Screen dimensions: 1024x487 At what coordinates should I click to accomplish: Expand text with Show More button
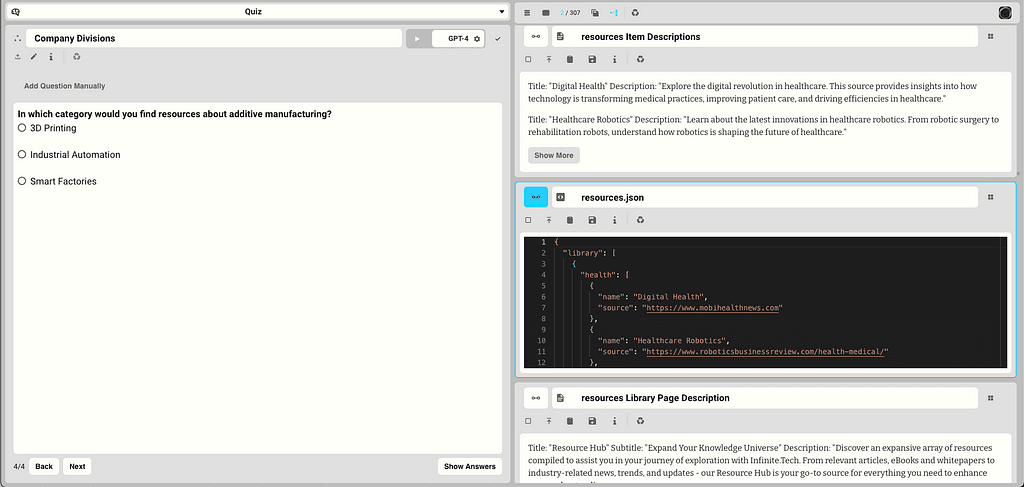[554, 155]
